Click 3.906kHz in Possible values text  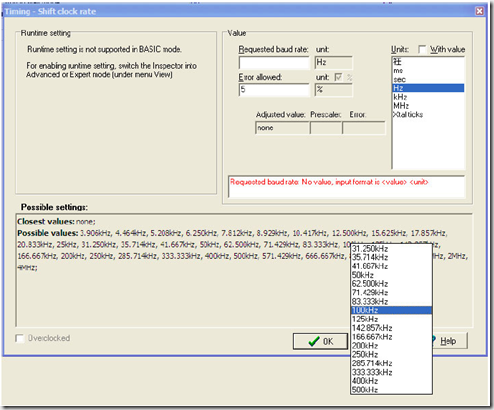95,233
